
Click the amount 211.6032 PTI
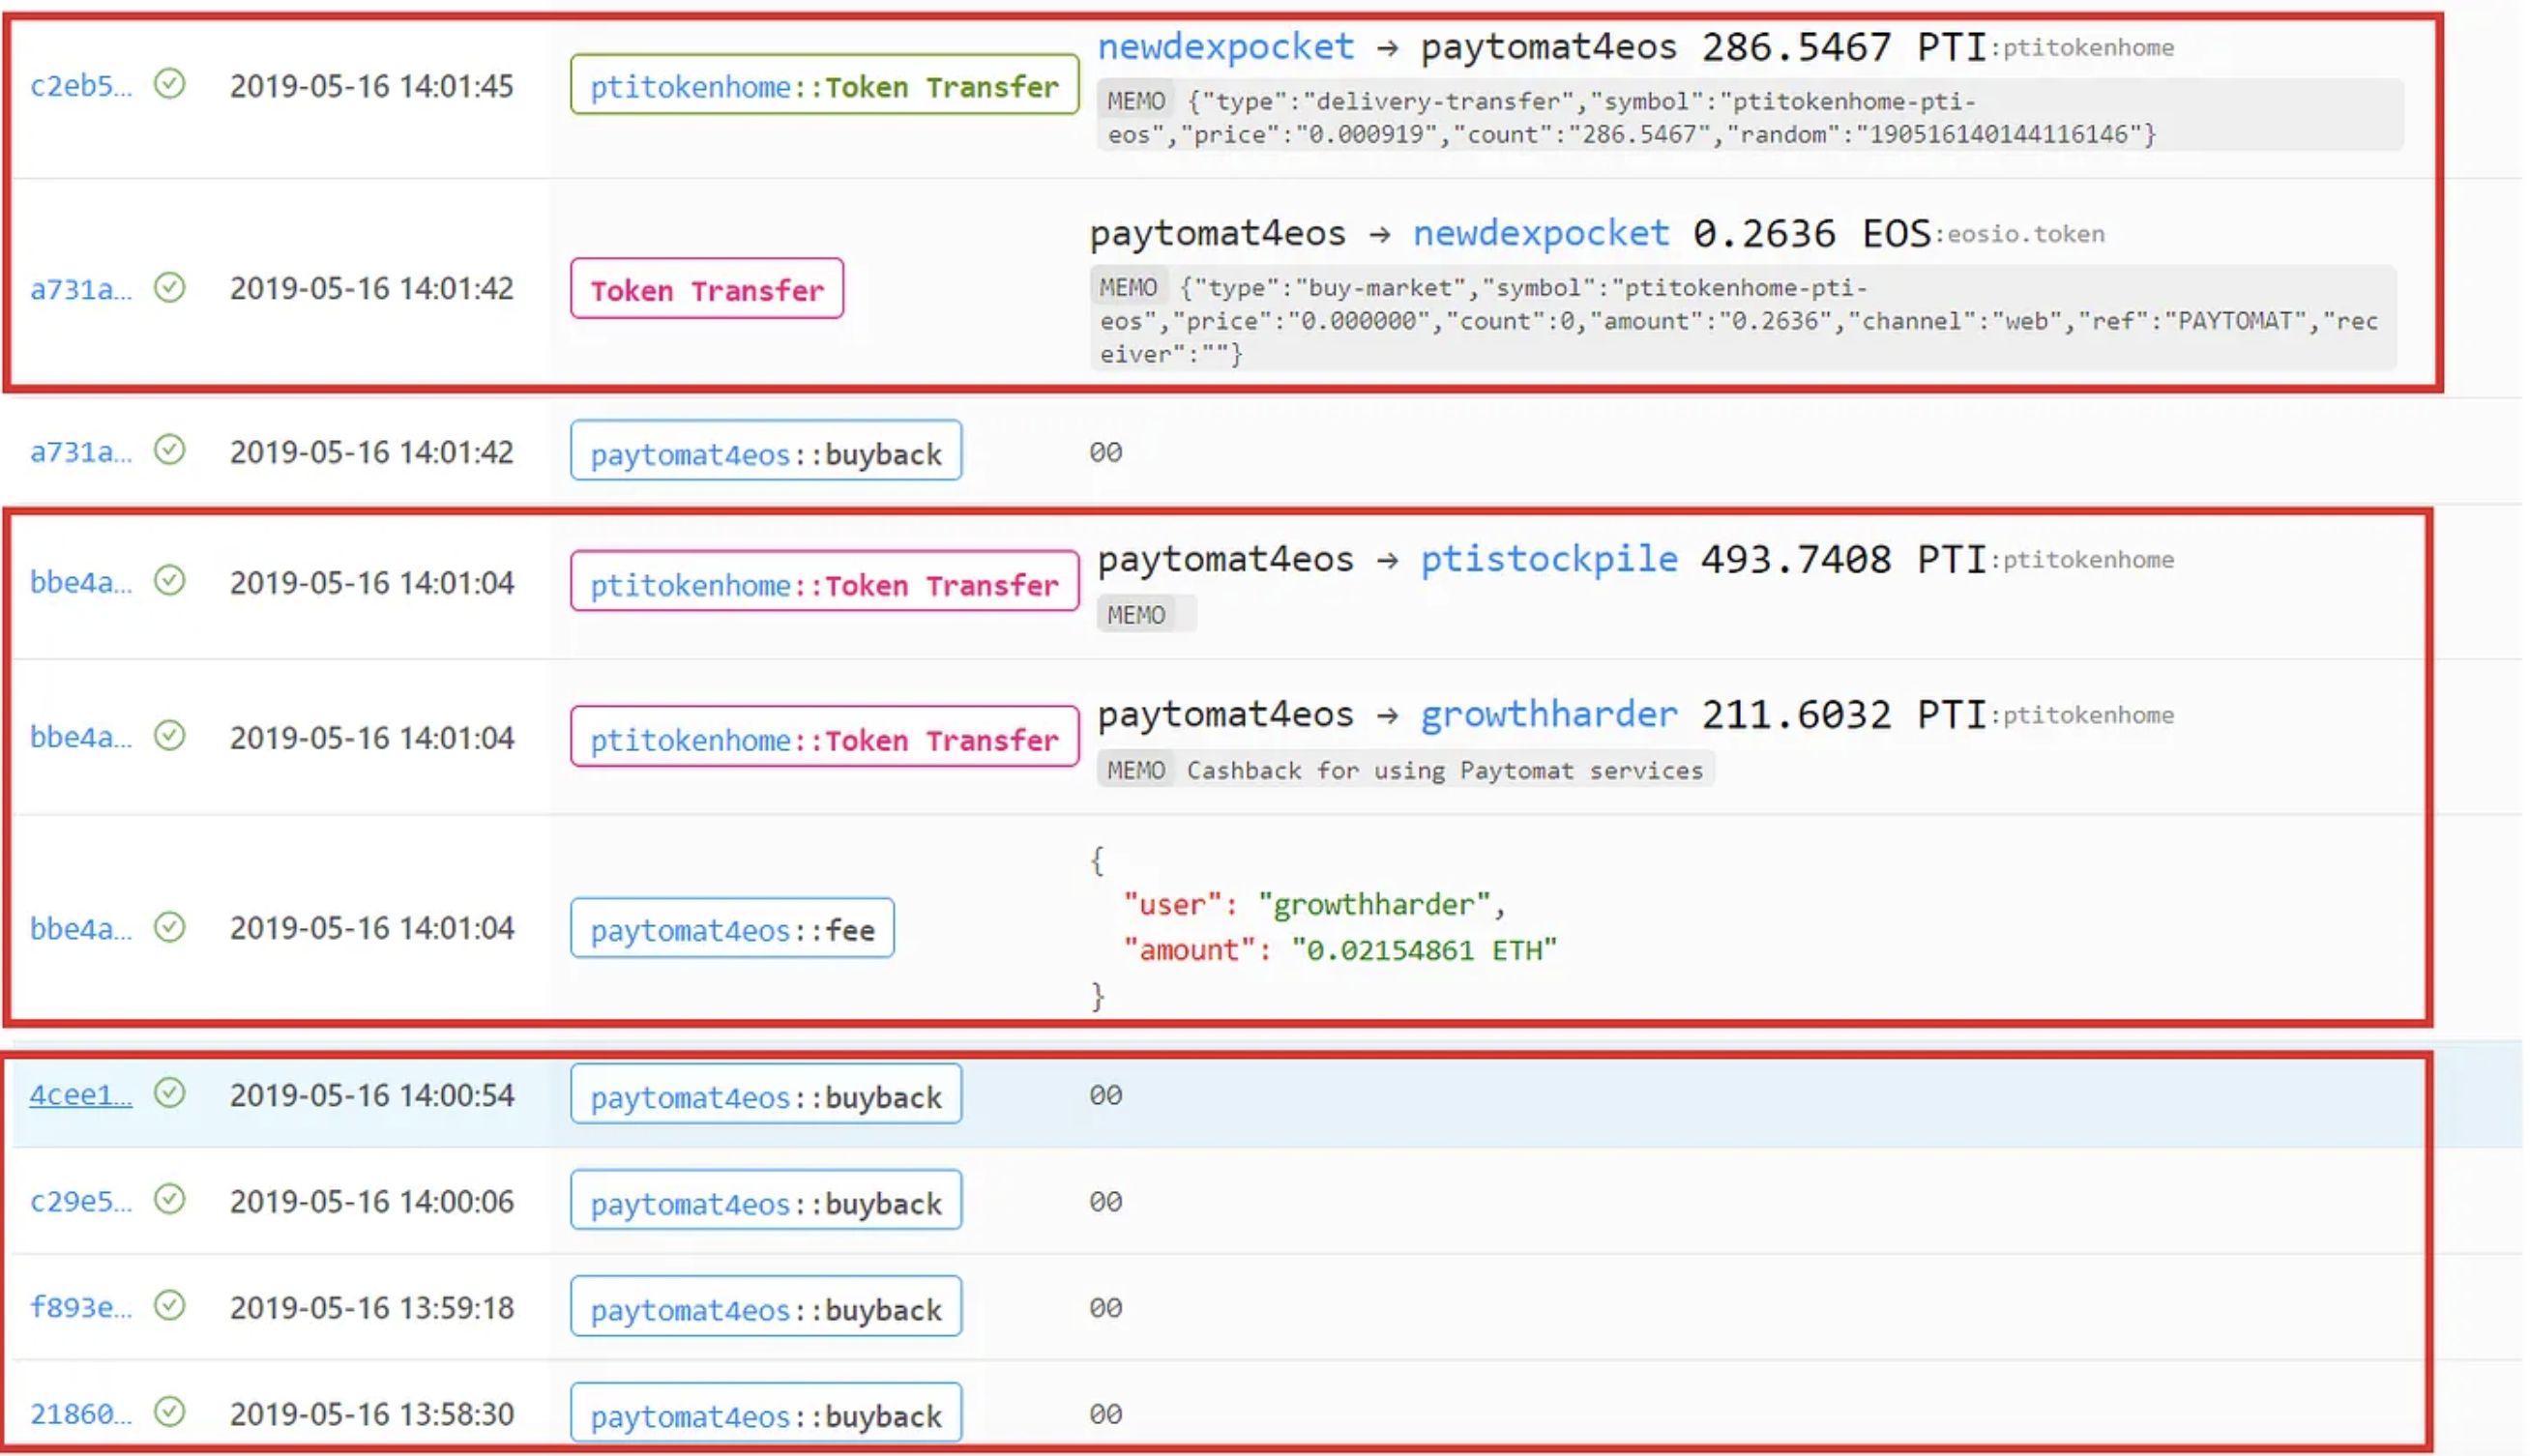point(1844,714)
